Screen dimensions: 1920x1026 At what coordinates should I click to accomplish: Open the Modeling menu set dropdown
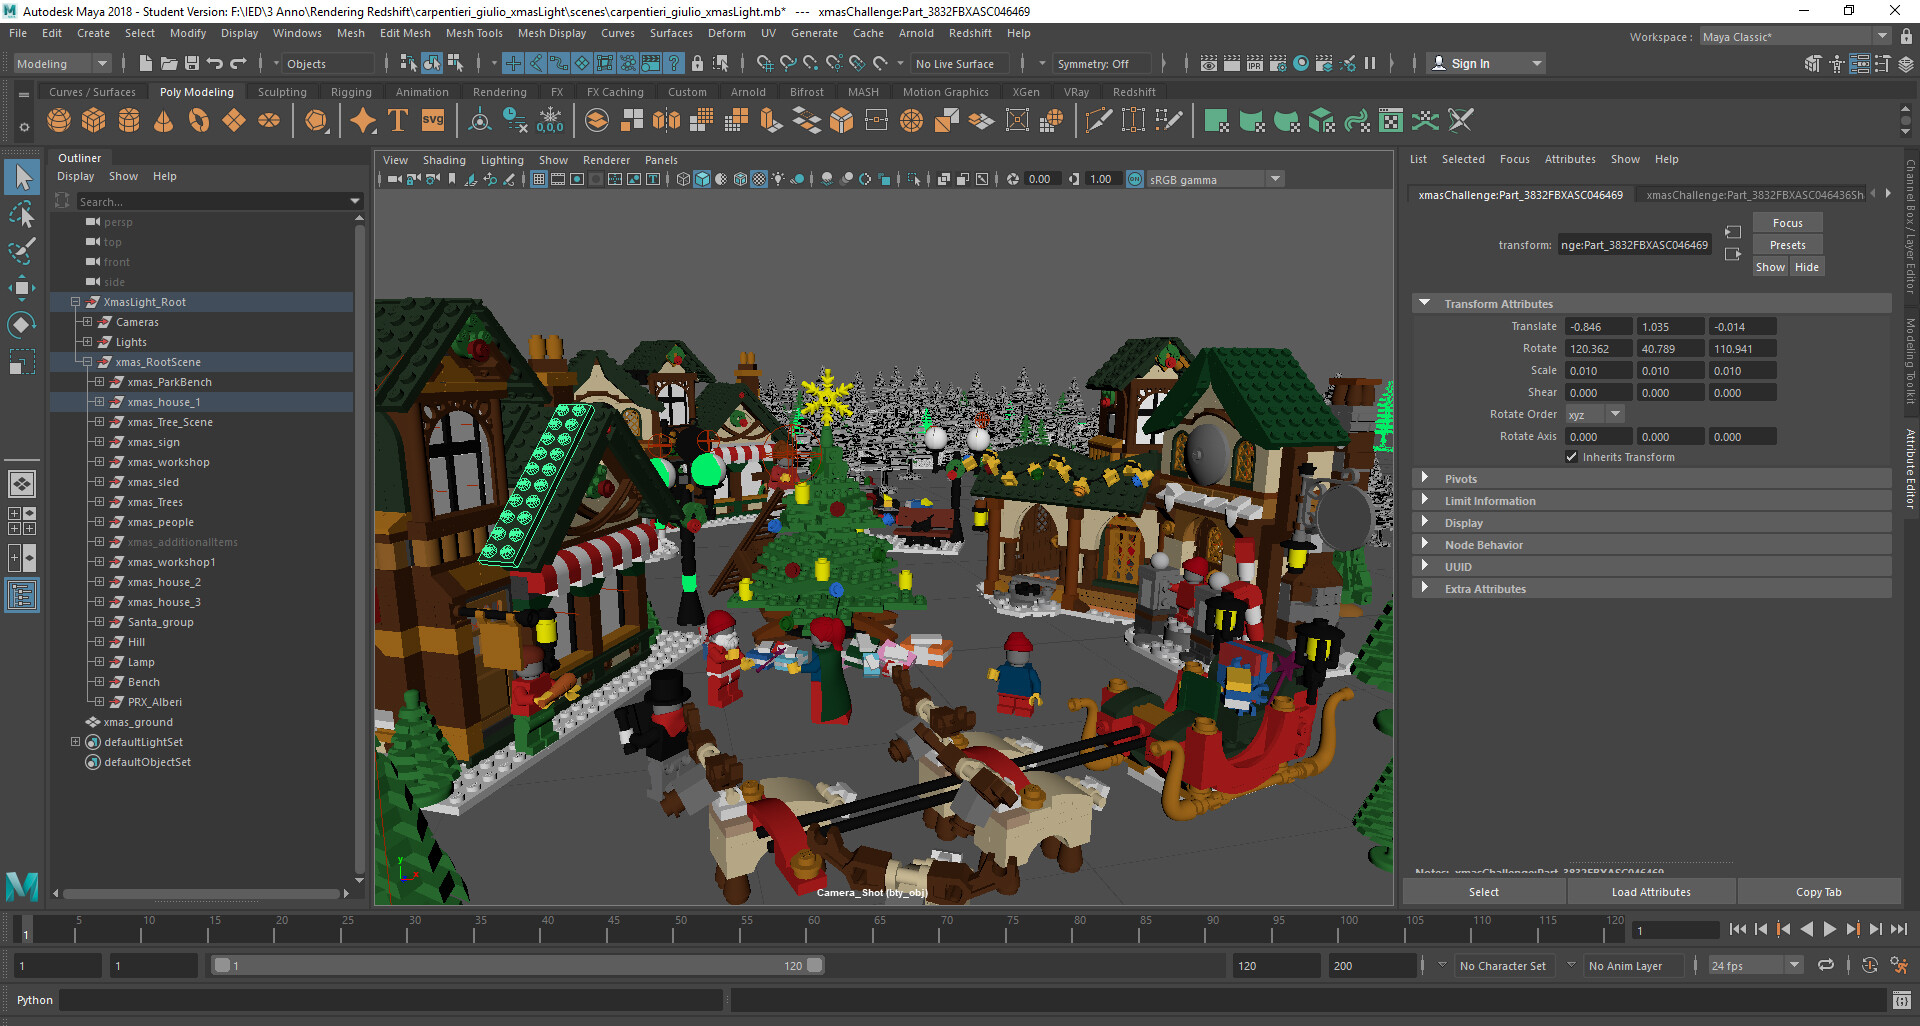coord(62,63)
